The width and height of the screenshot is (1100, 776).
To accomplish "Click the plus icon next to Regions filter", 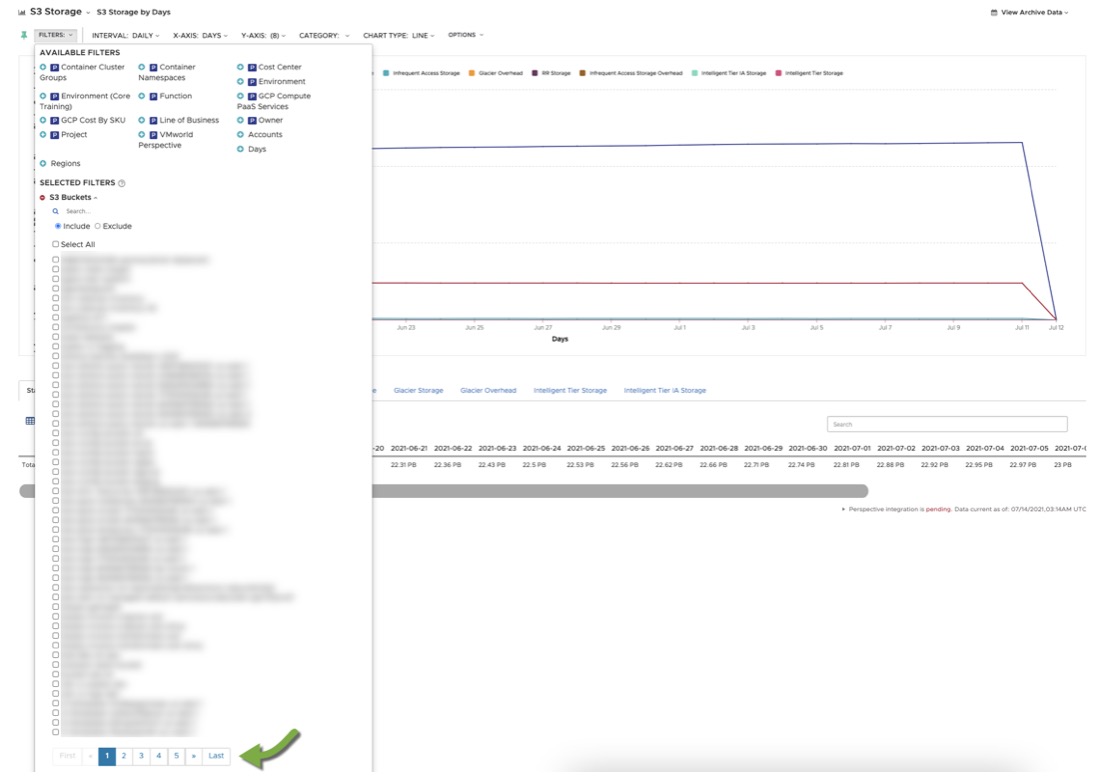I will coord(41,163).
